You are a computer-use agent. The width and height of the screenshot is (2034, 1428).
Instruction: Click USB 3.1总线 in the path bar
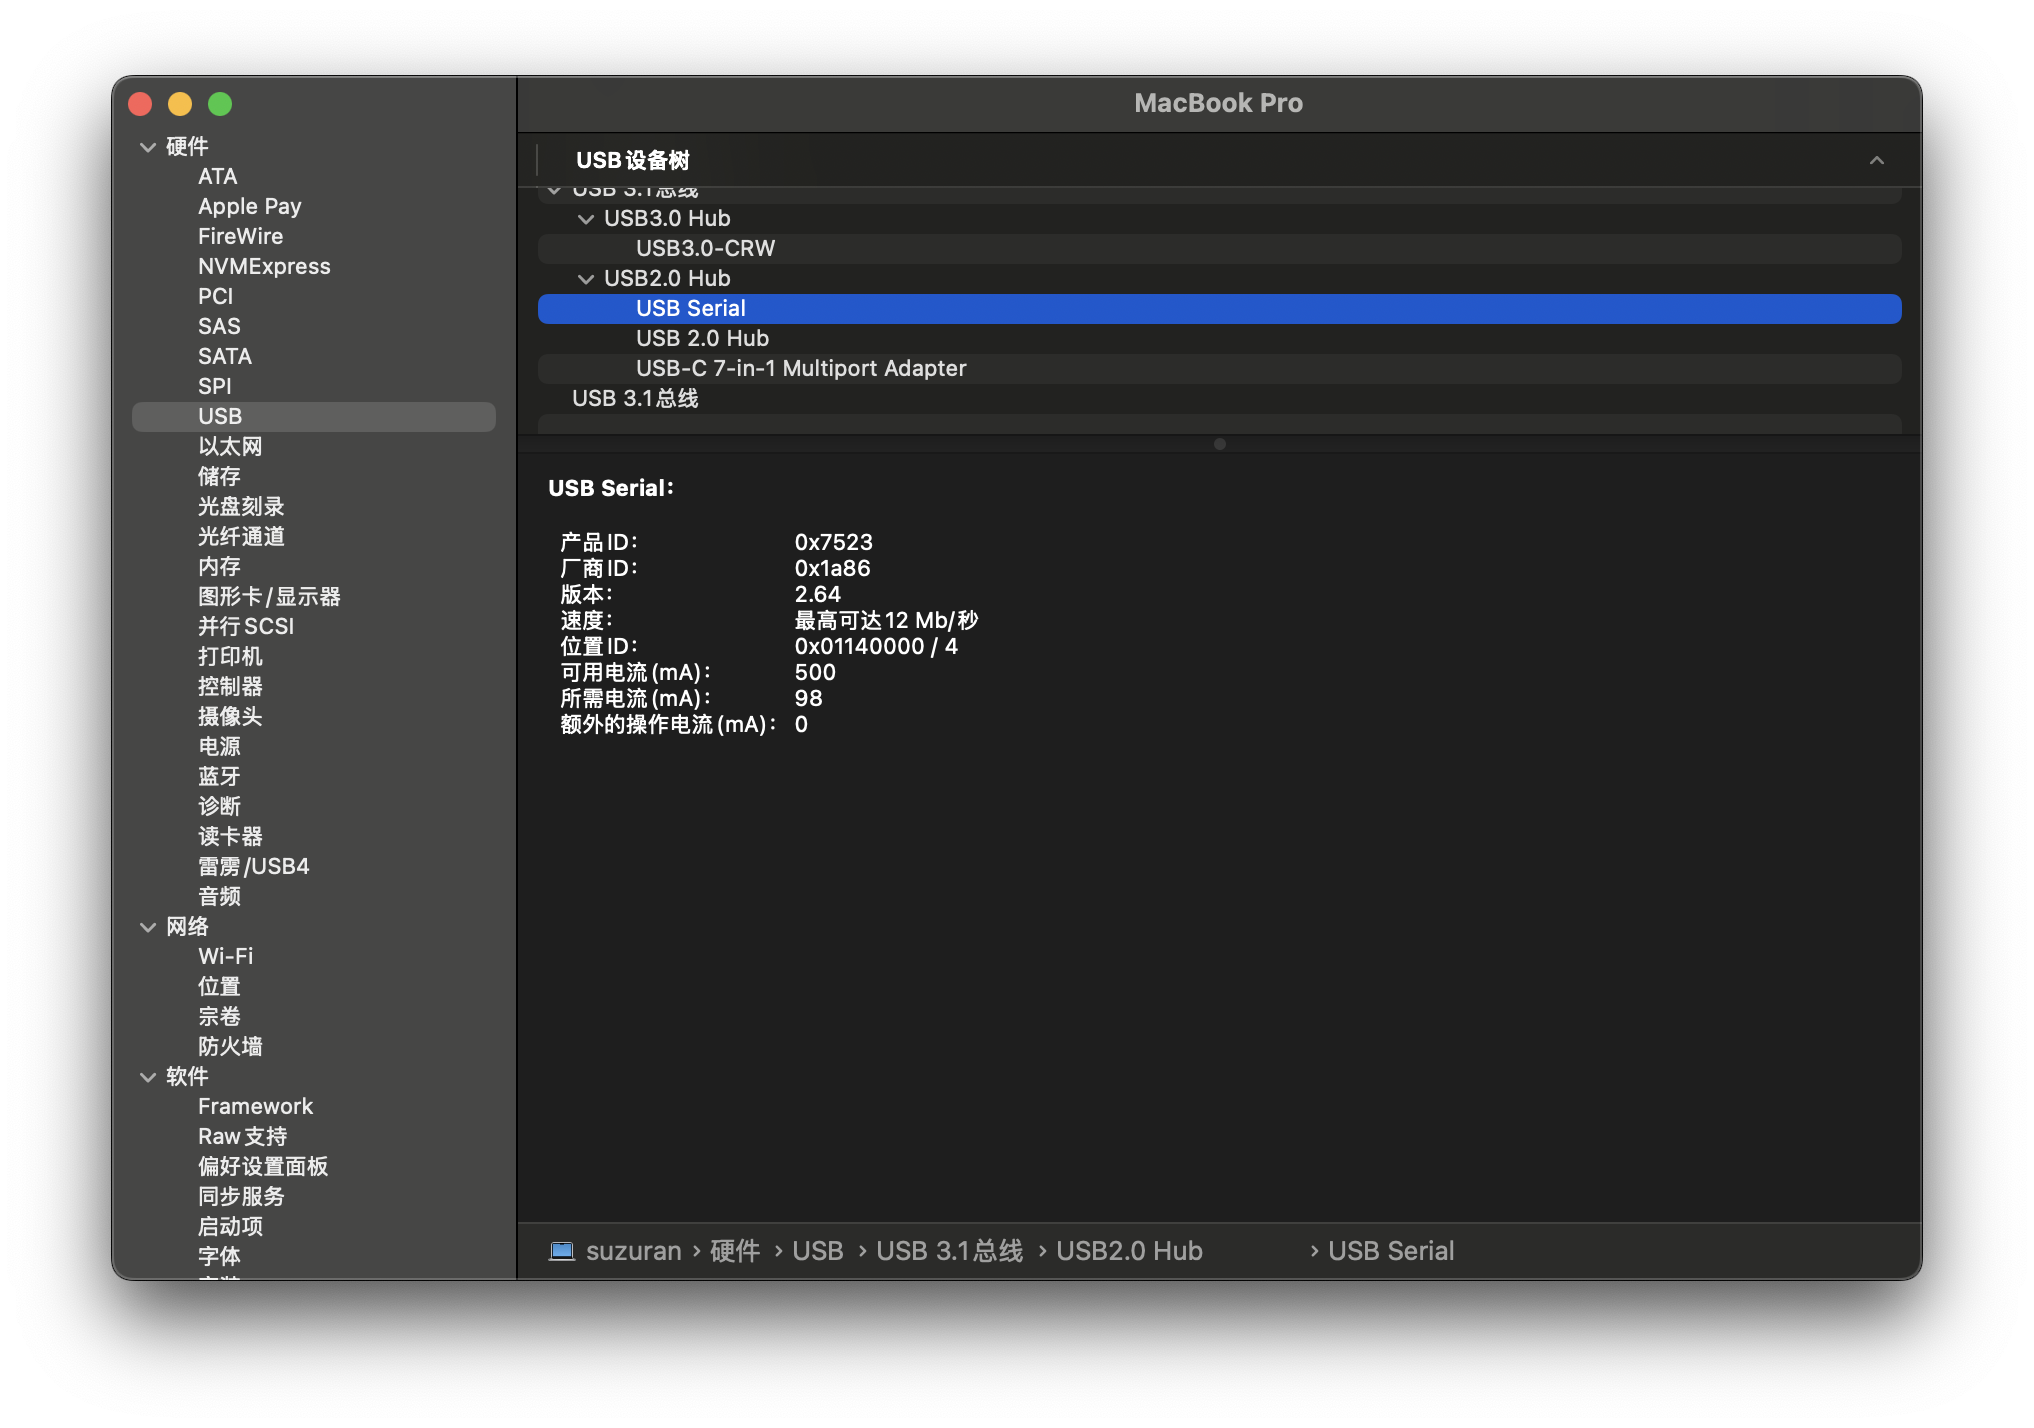pos(950,1251)
